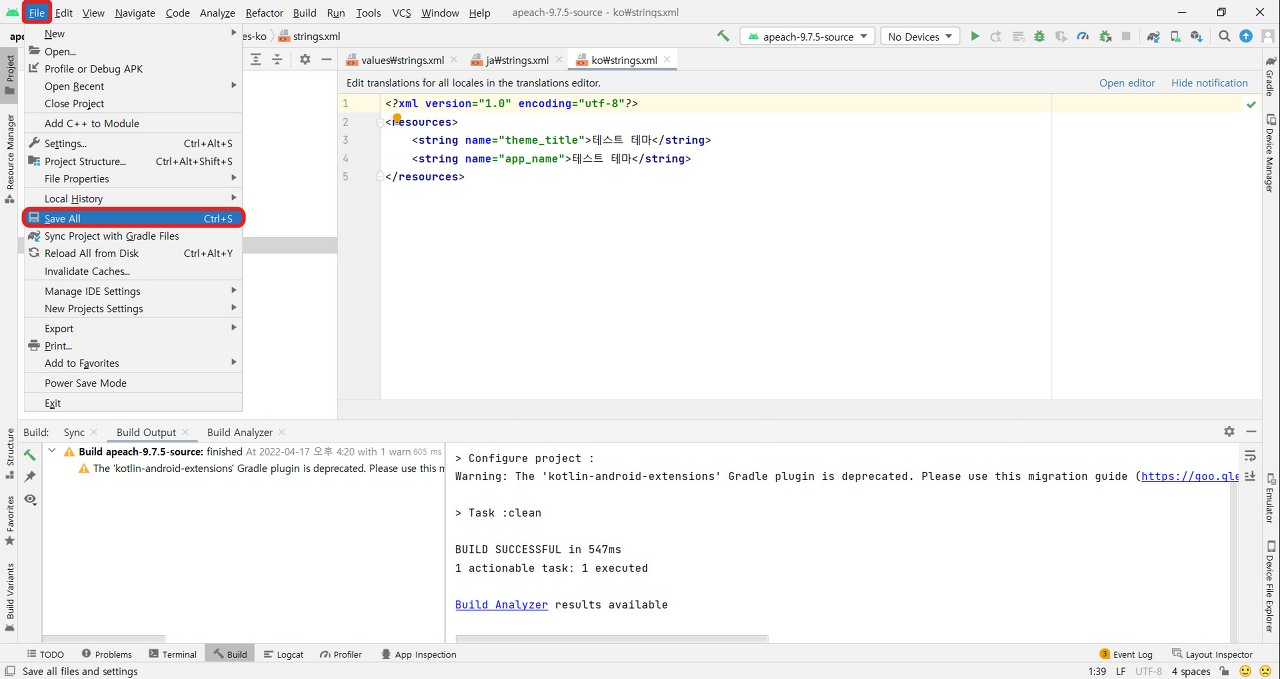Click the deprecated Gradle plugin warning row

click(260, 468)
